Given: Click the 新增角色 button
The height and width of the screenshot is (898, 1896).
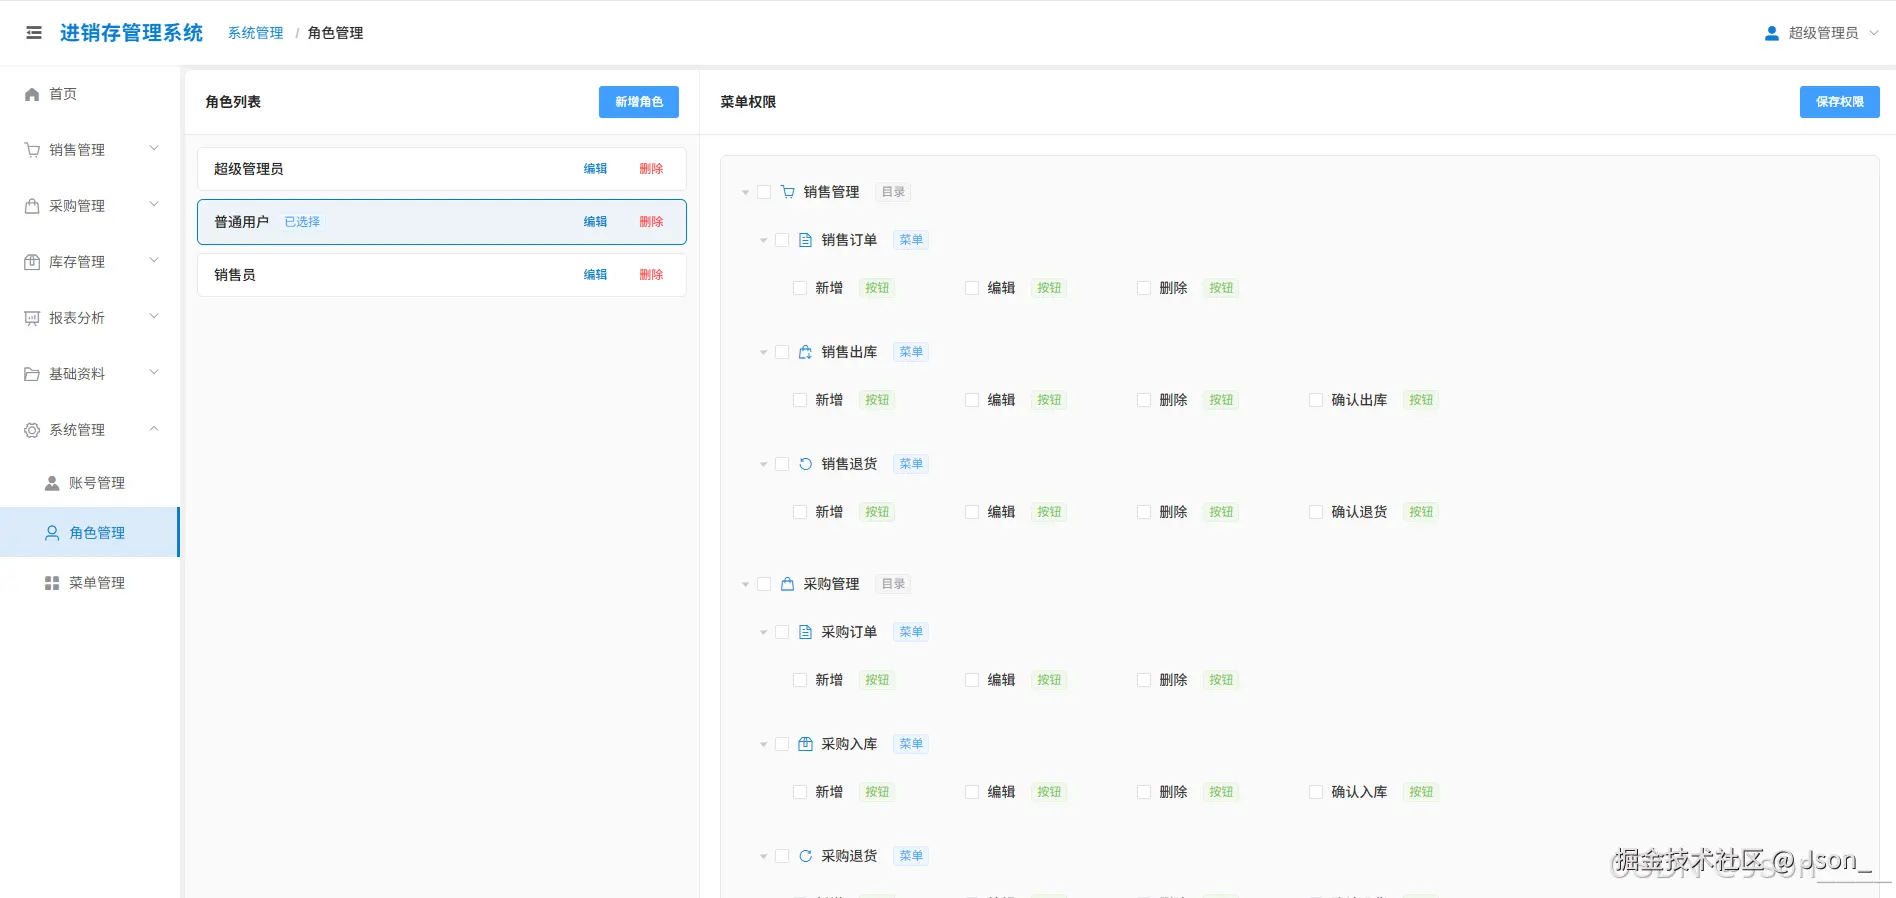Looking at the screenshot, I should pos(639,102).
